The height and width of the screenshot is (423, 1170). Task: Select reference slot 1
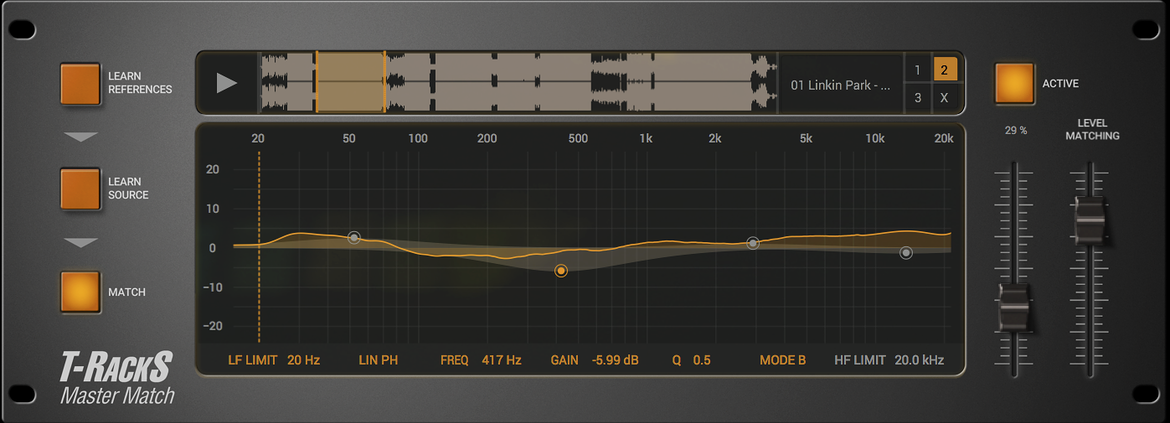pos(918,71)
